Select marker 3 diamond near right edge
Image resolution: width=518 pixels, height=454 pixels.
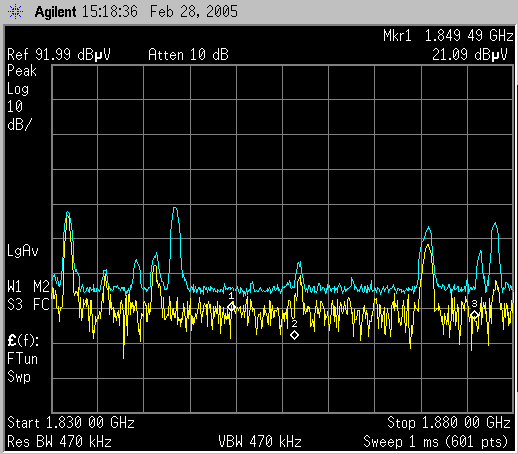pos(475,315)
